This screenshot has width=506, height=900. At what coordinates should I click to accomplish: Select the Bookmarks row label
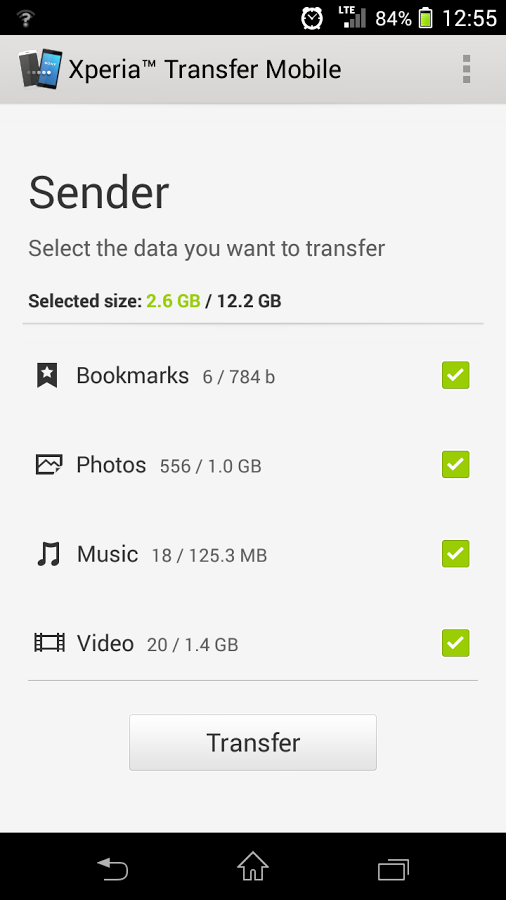coord(133,375)
